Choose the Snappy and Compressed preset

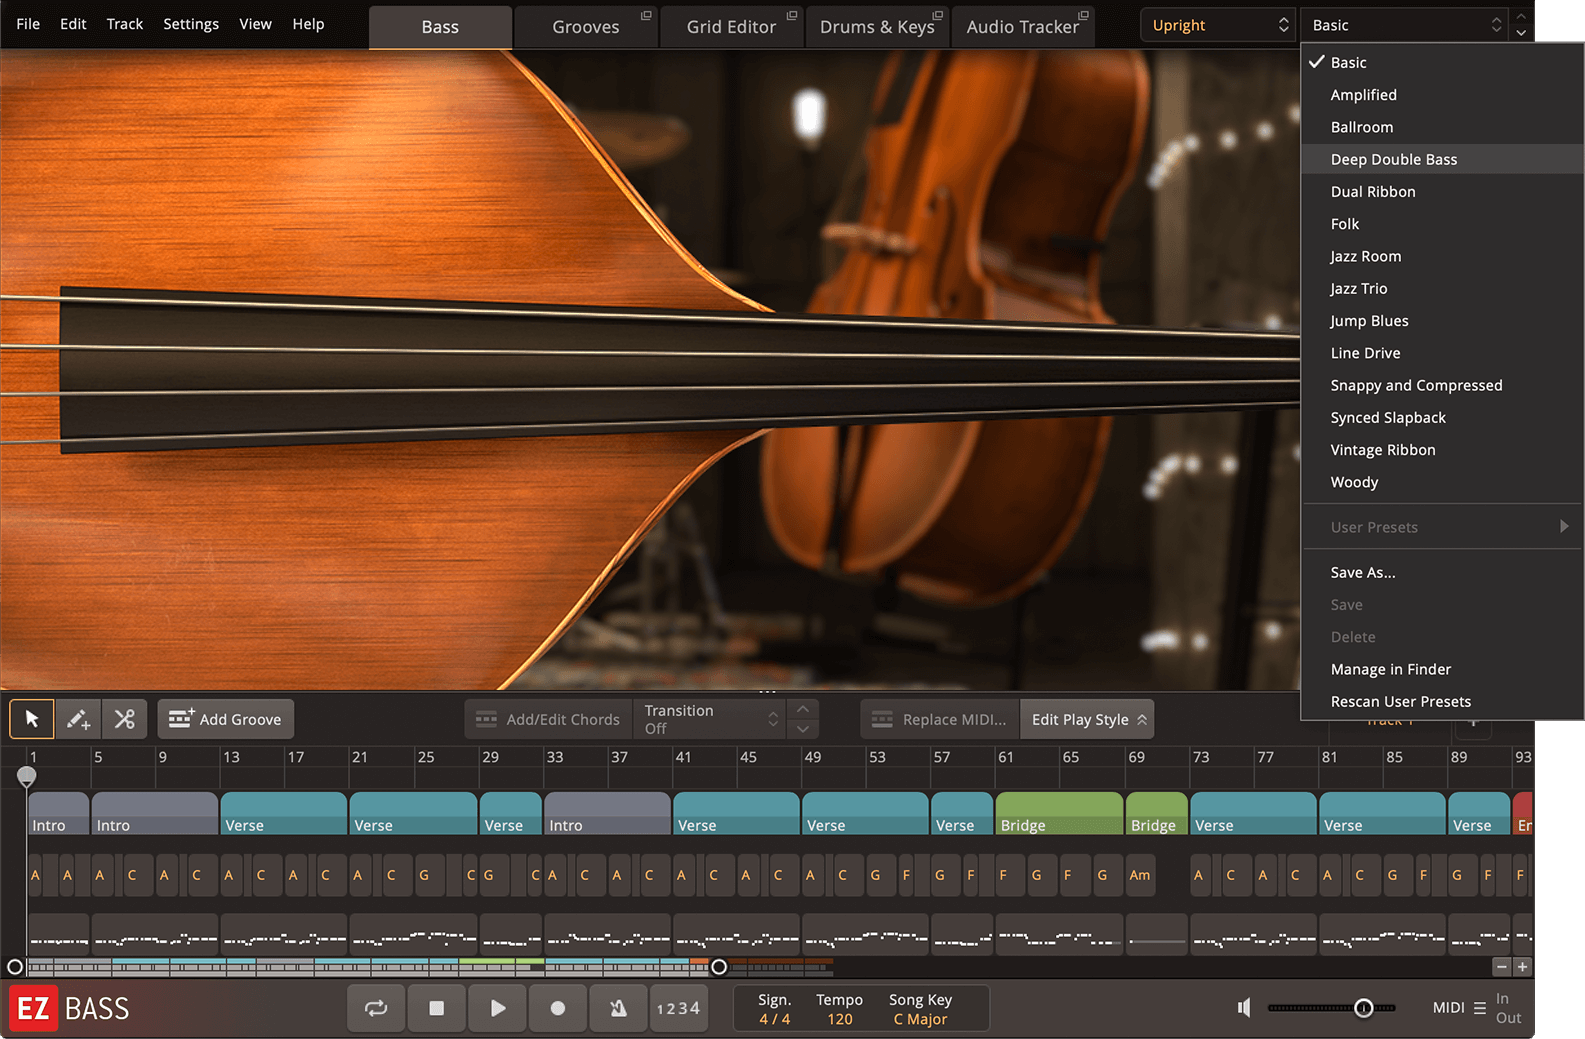click(1442, 385)
